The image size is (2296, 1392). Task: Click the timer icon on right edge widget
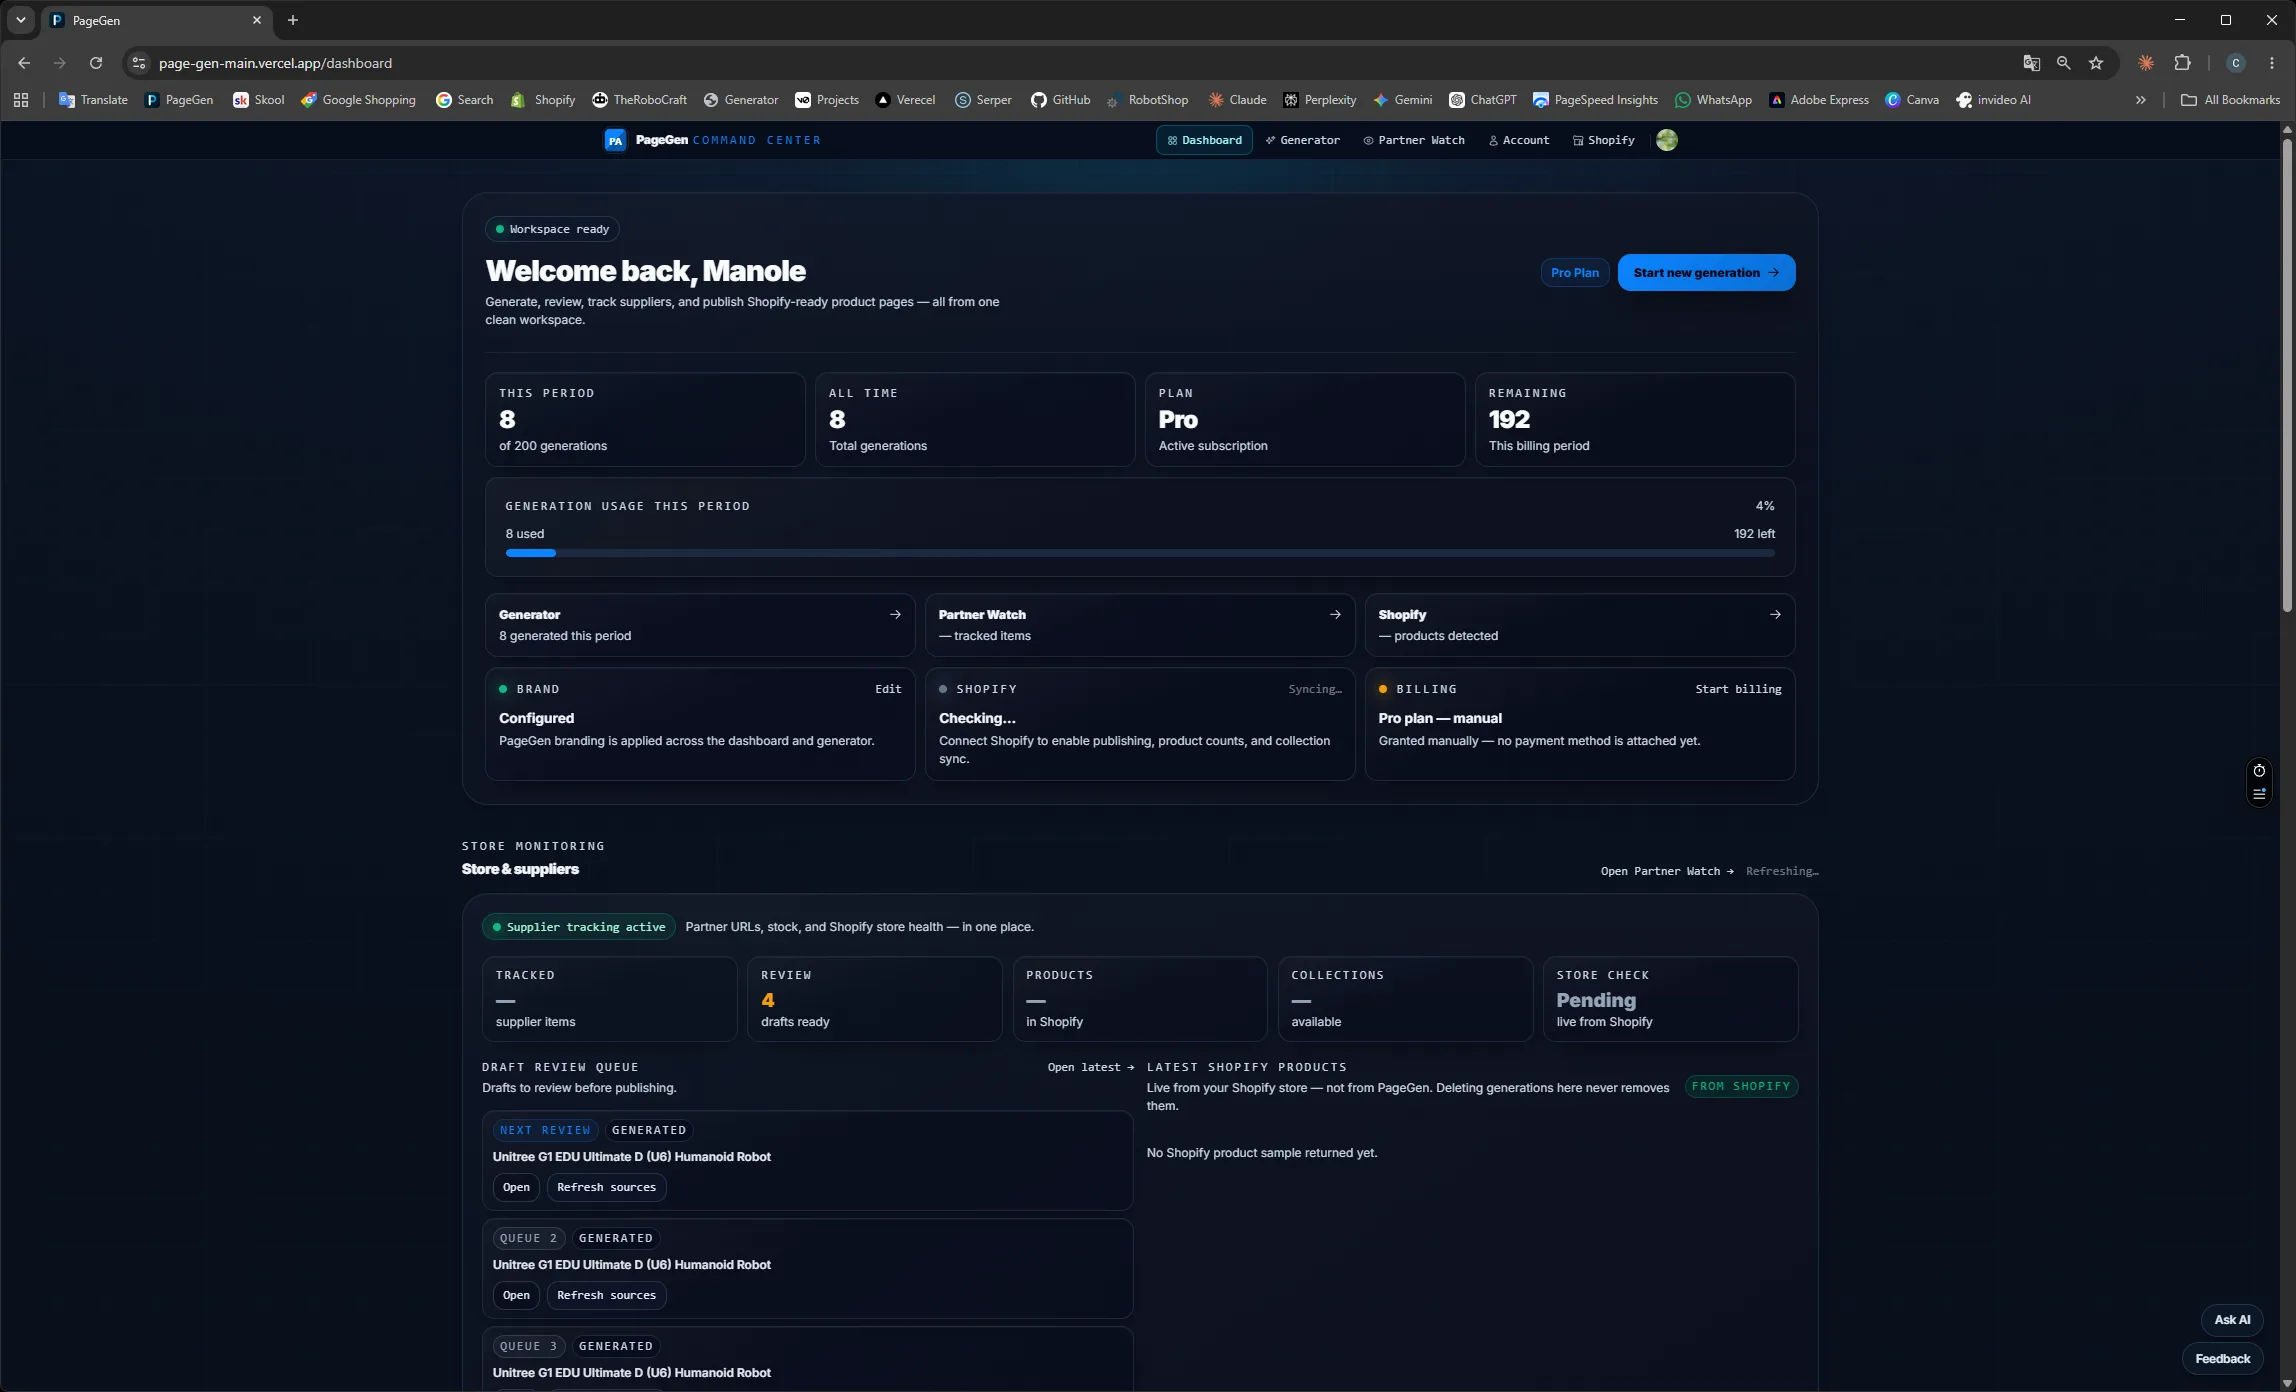coord(2259,771)
